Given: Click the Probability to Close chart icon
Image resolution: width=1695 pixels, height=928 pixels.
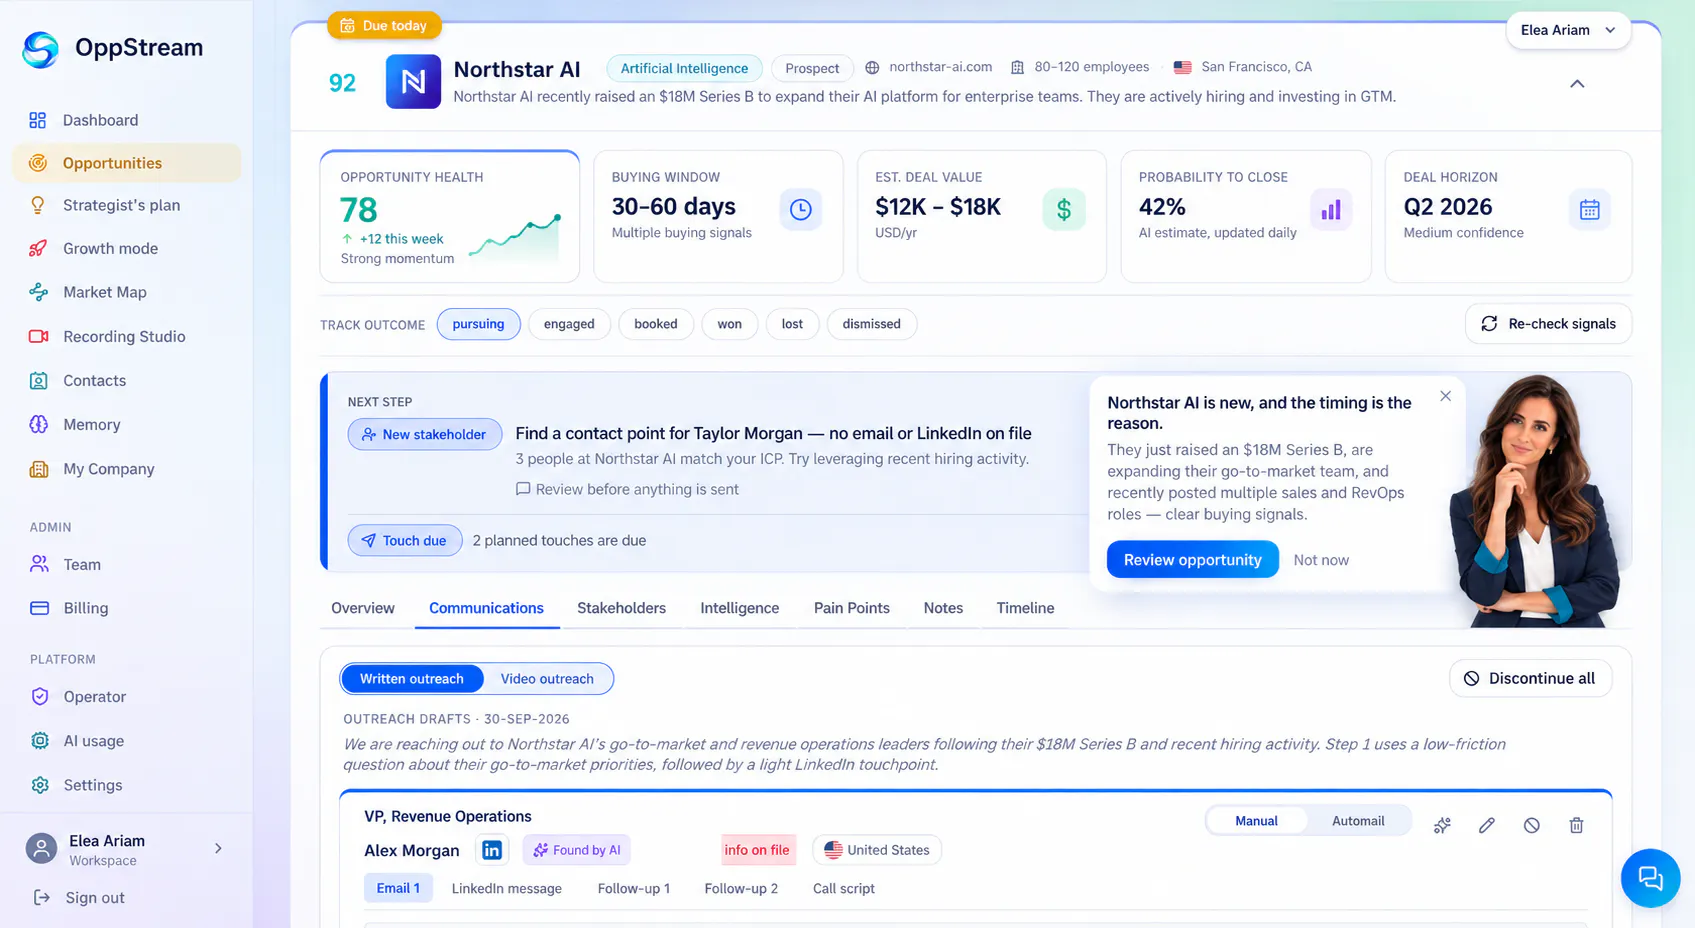Looking at the screenshot, I should [1331, 209].
